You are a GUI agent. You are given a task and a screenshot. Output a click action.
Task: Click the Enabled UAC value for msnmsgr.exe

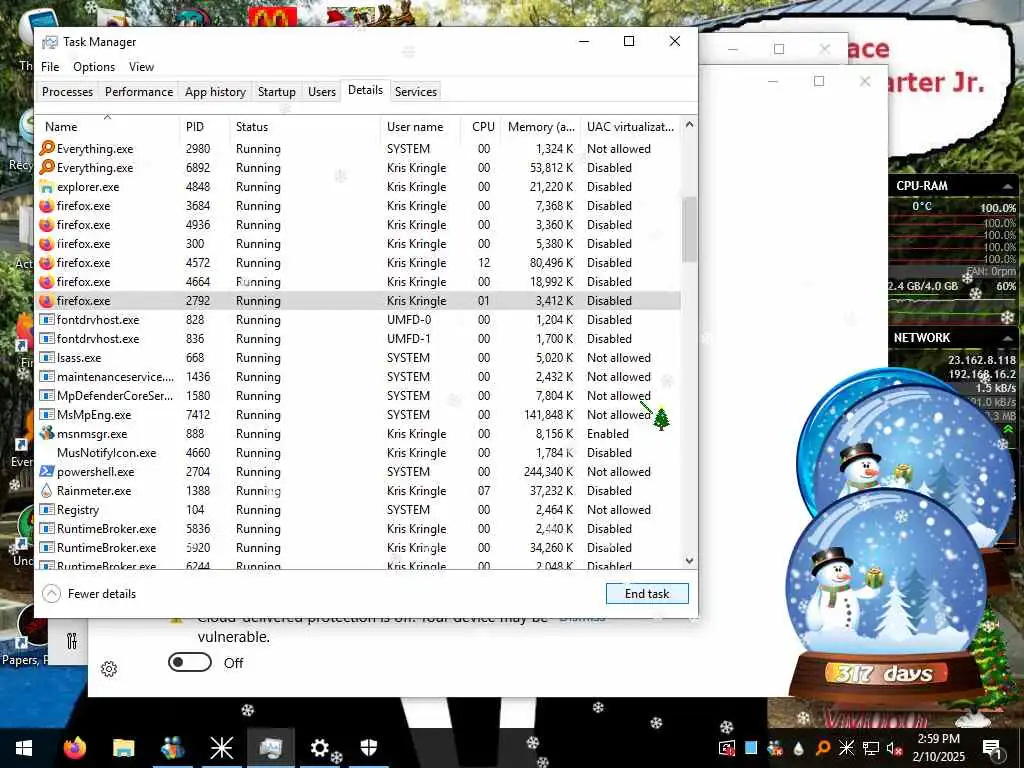(608, 434)
